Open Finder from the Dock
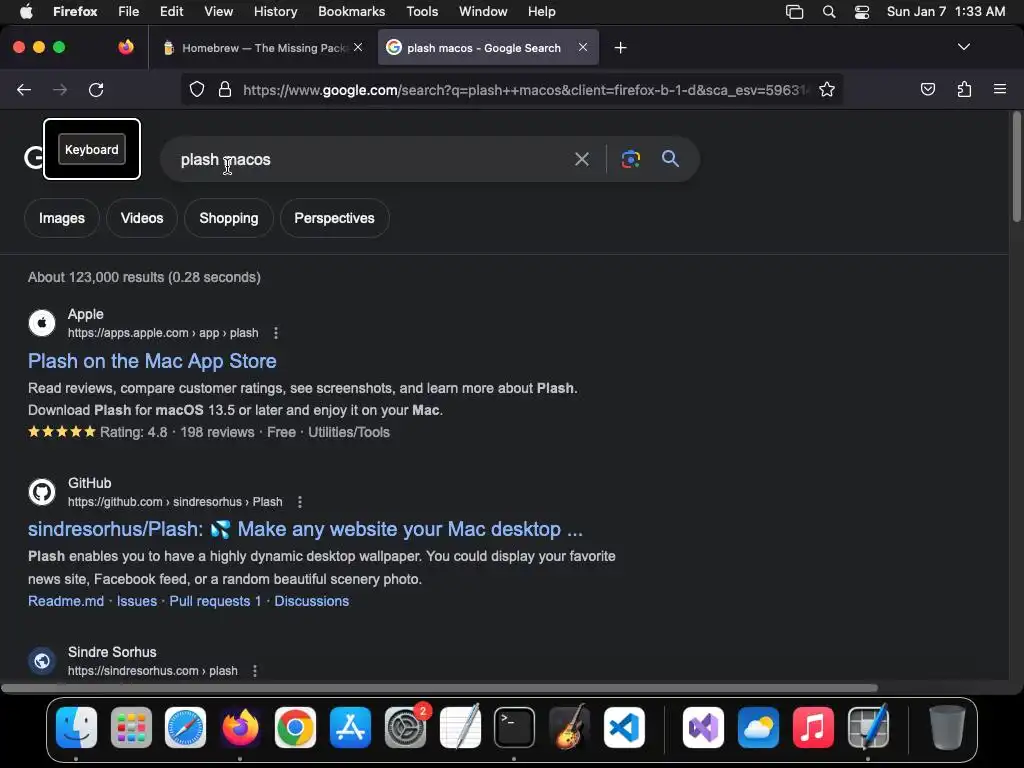Image resolution: width=1024 pixels, height=768 pixels. pos(76,728)
